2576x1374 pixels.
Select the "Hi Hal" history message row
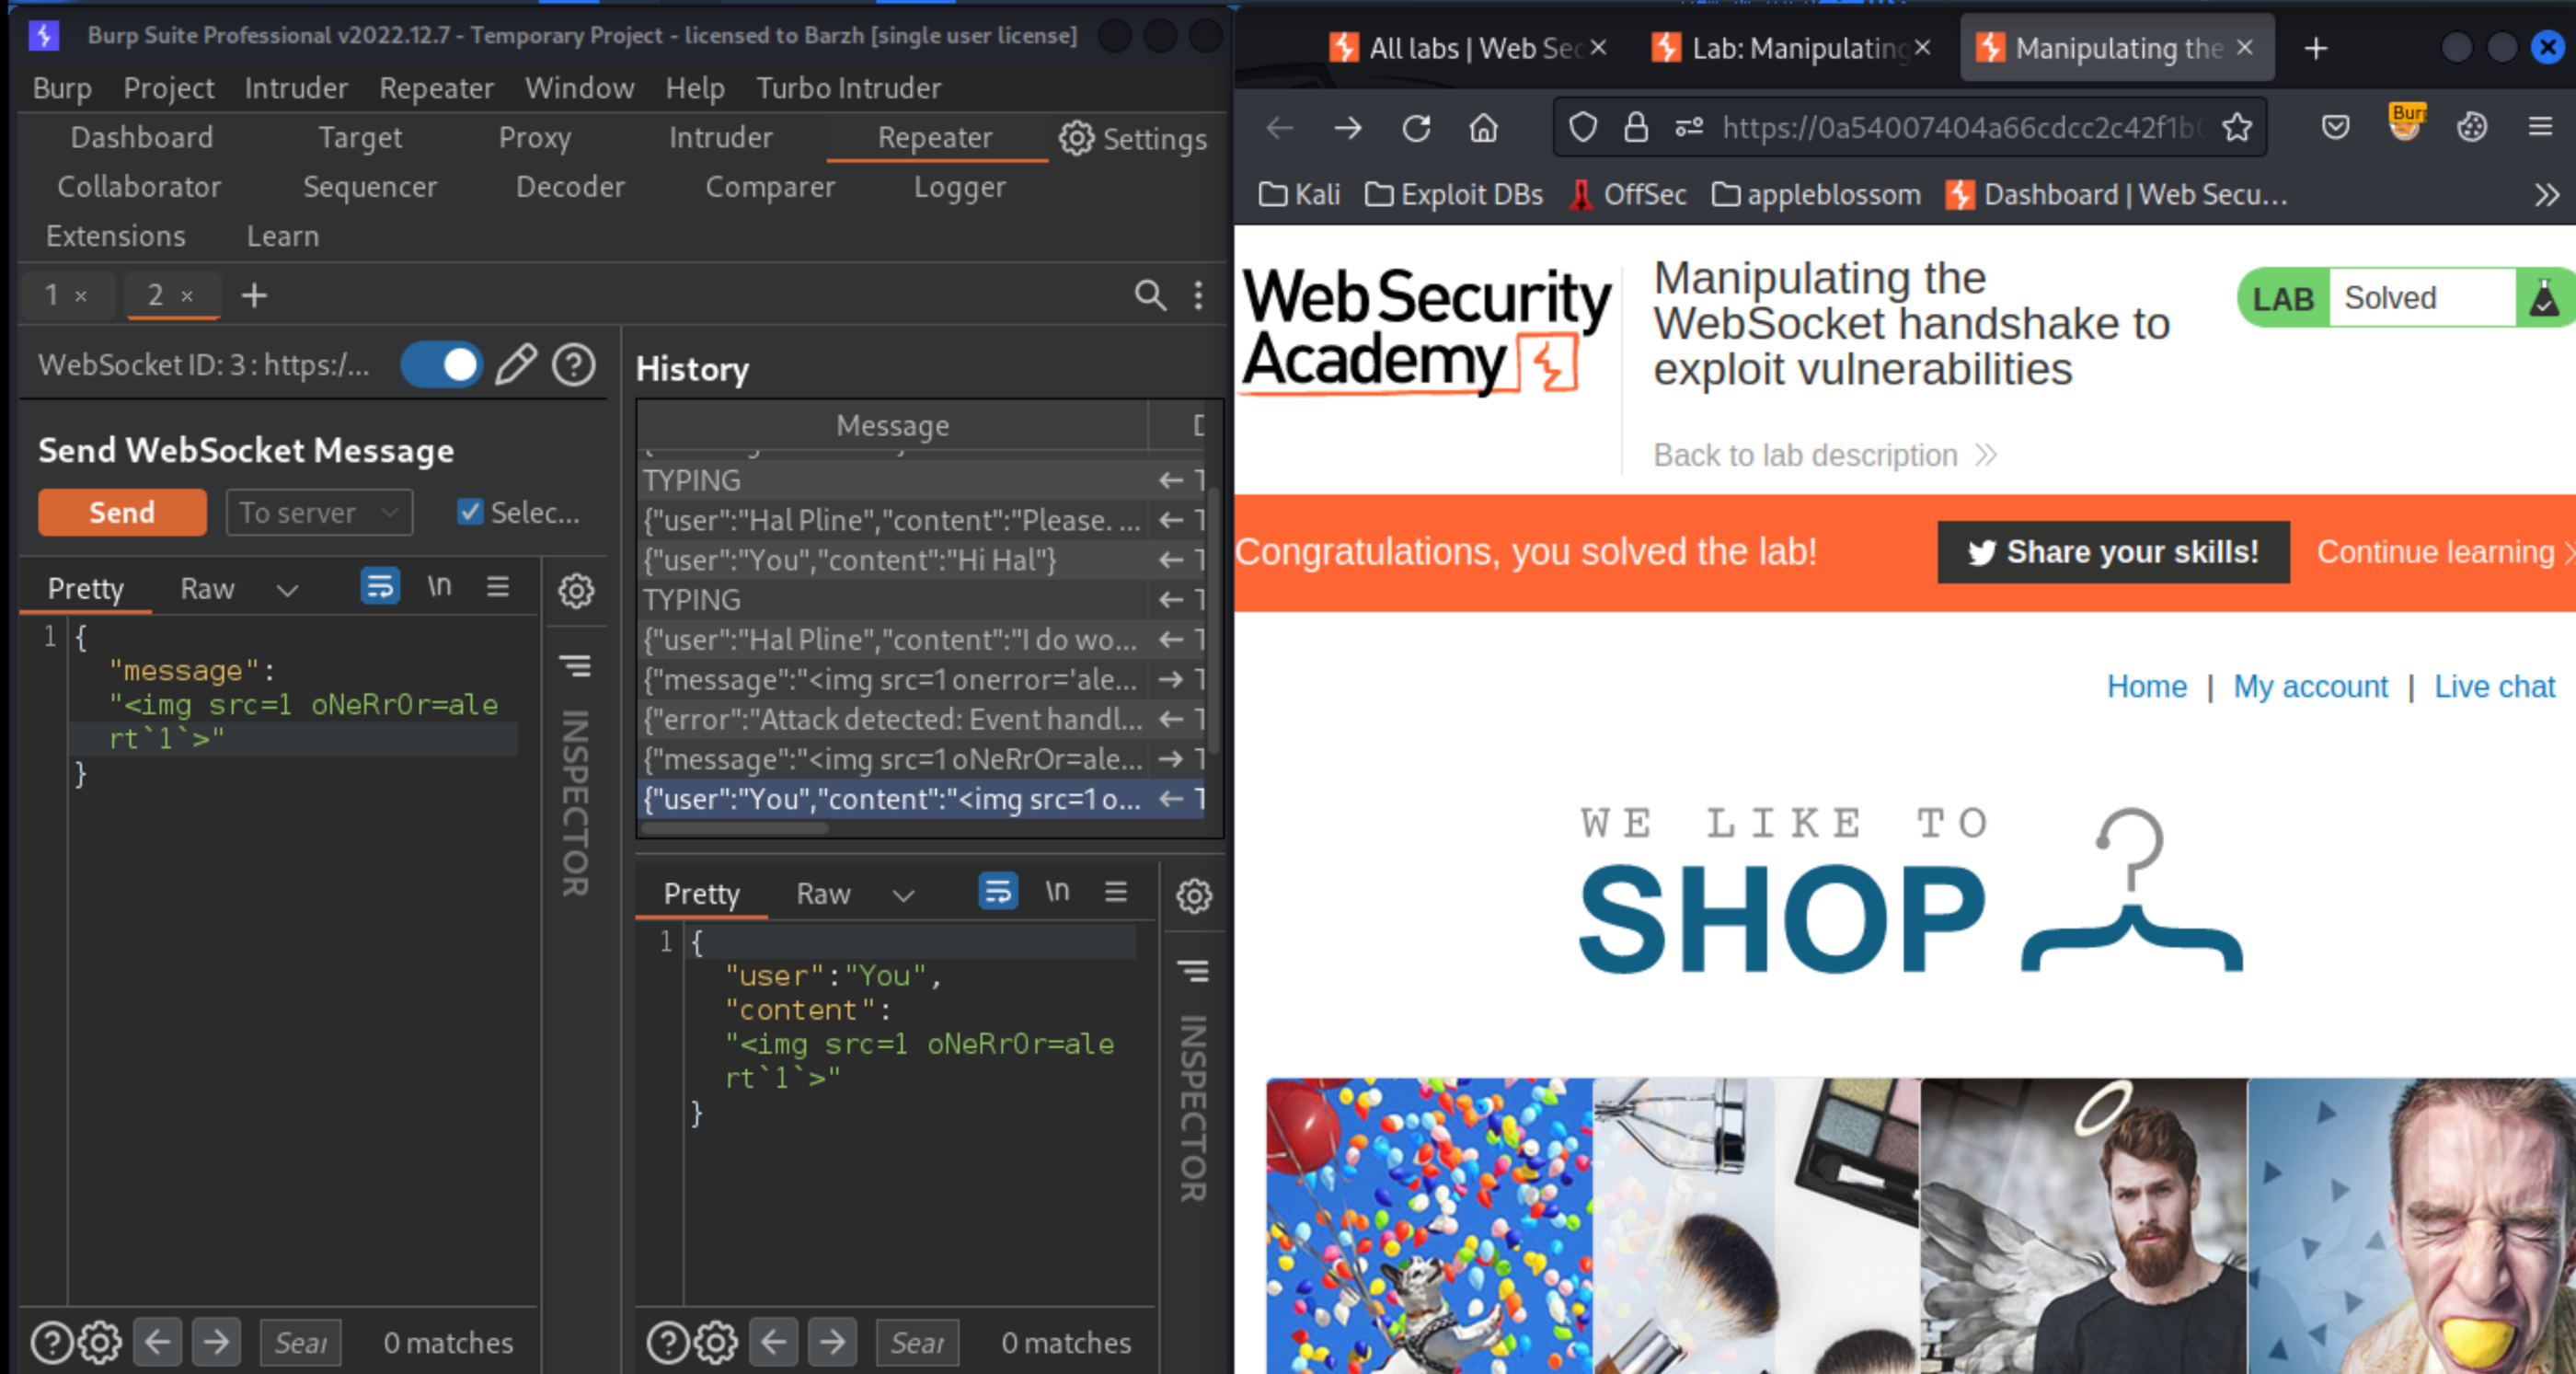click(921, 560)
